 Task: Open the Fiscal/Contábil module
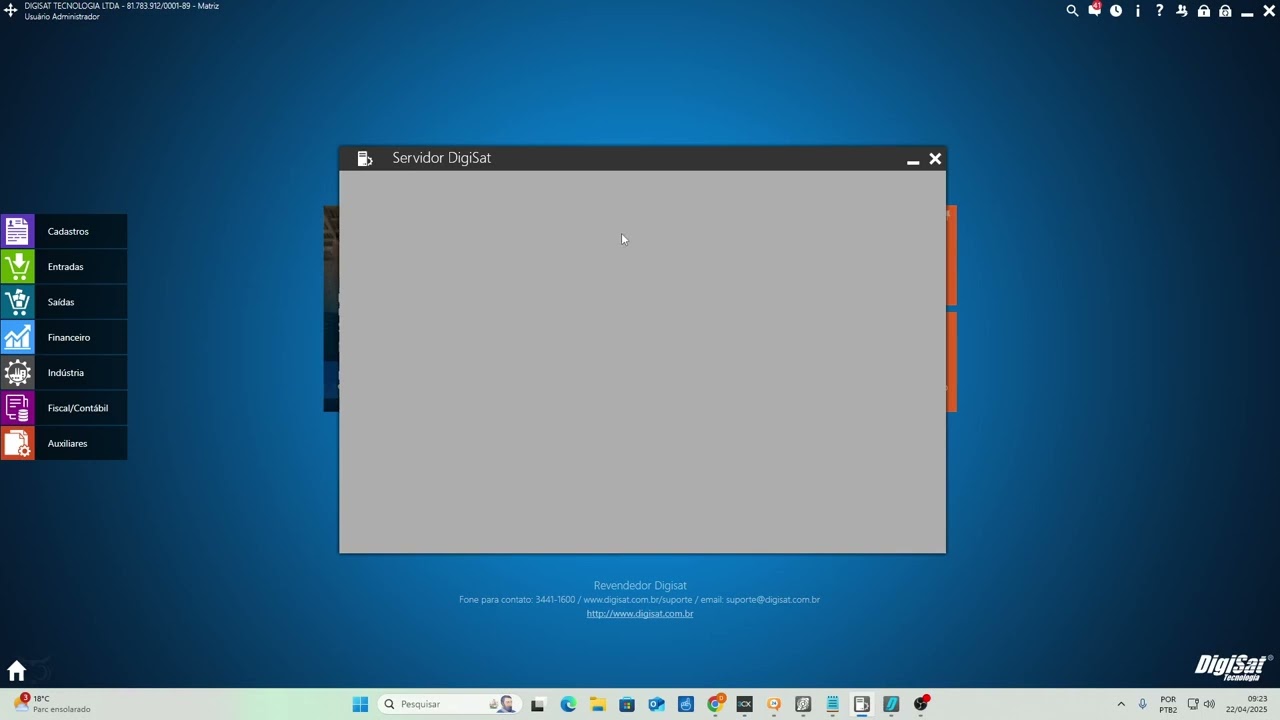[64, 408]
